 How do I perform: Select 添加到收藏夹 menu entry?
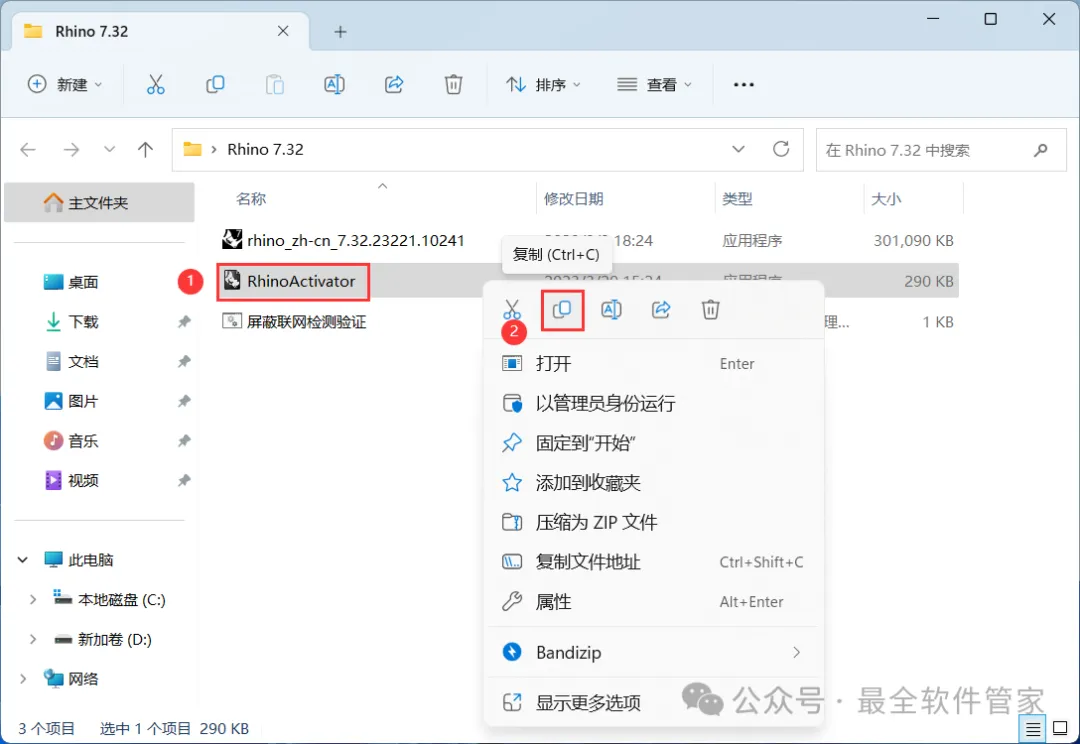click(x=653, y=483)
